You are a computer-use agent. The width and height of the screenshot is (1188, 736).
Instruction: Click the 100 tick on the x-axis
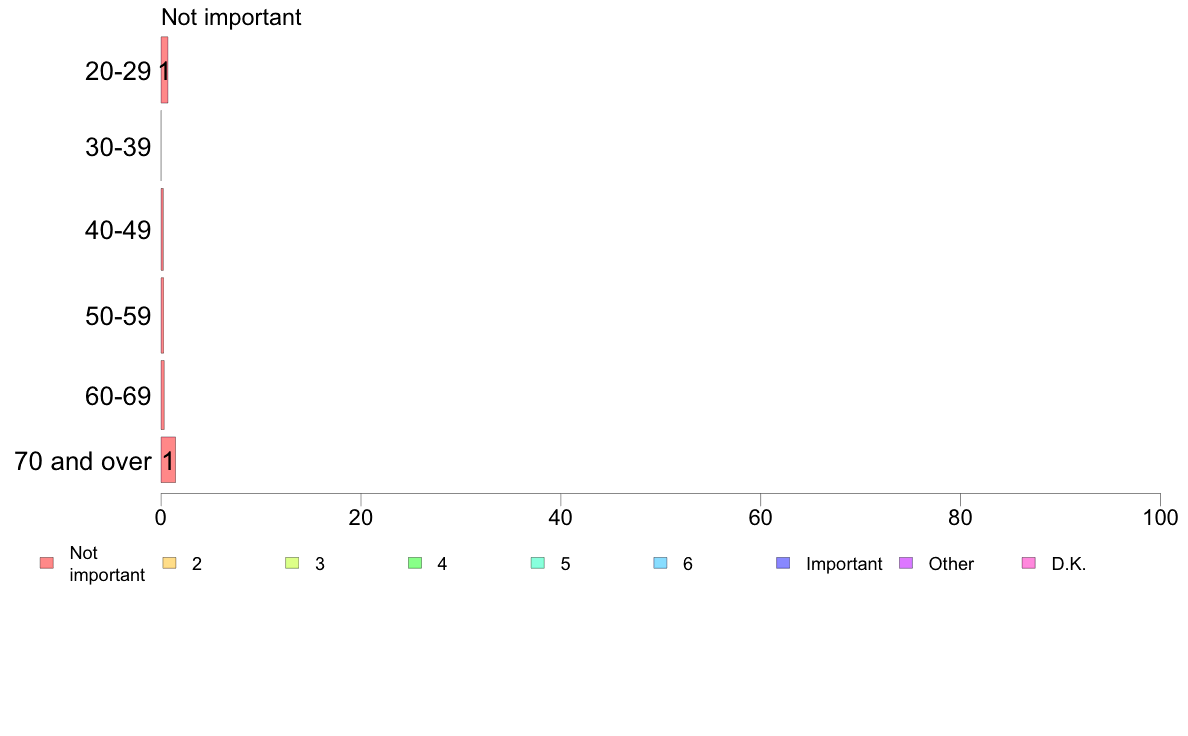[x=1160, y=518]
